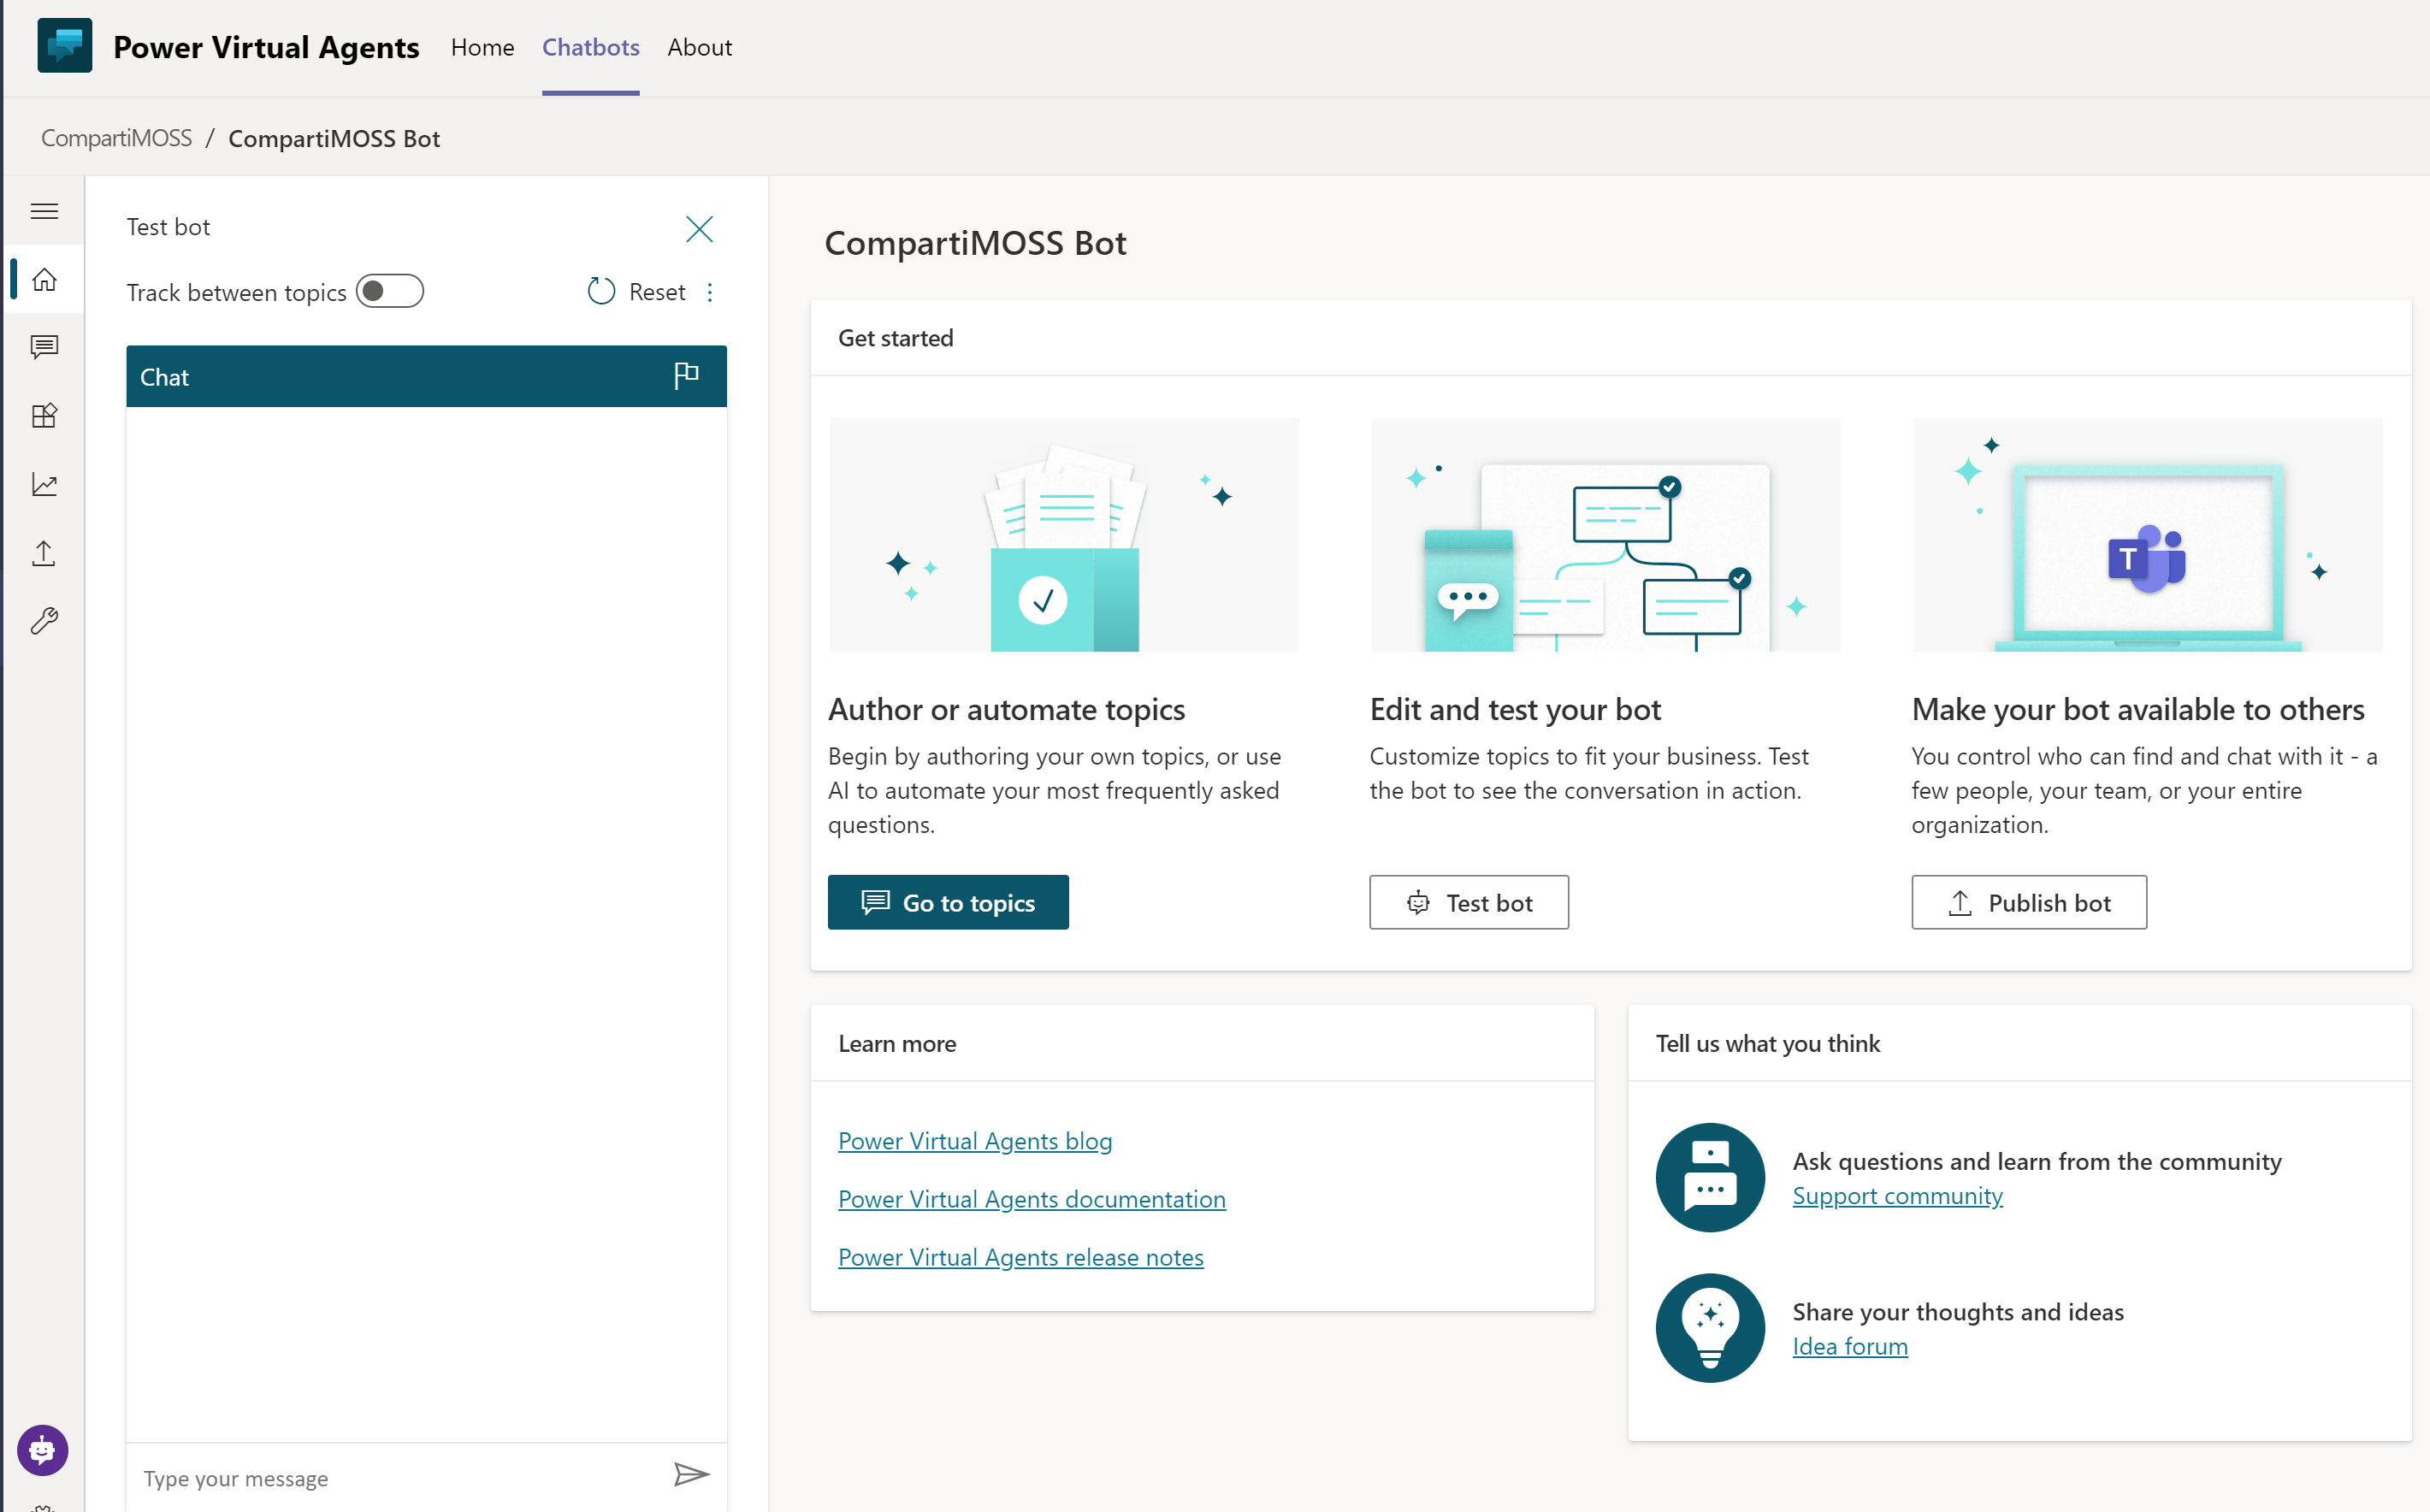Image resolution: width=2430 pixels, height=1512 pixels.
Task: Open Publish via the upload icon
Action: point(44,552)
